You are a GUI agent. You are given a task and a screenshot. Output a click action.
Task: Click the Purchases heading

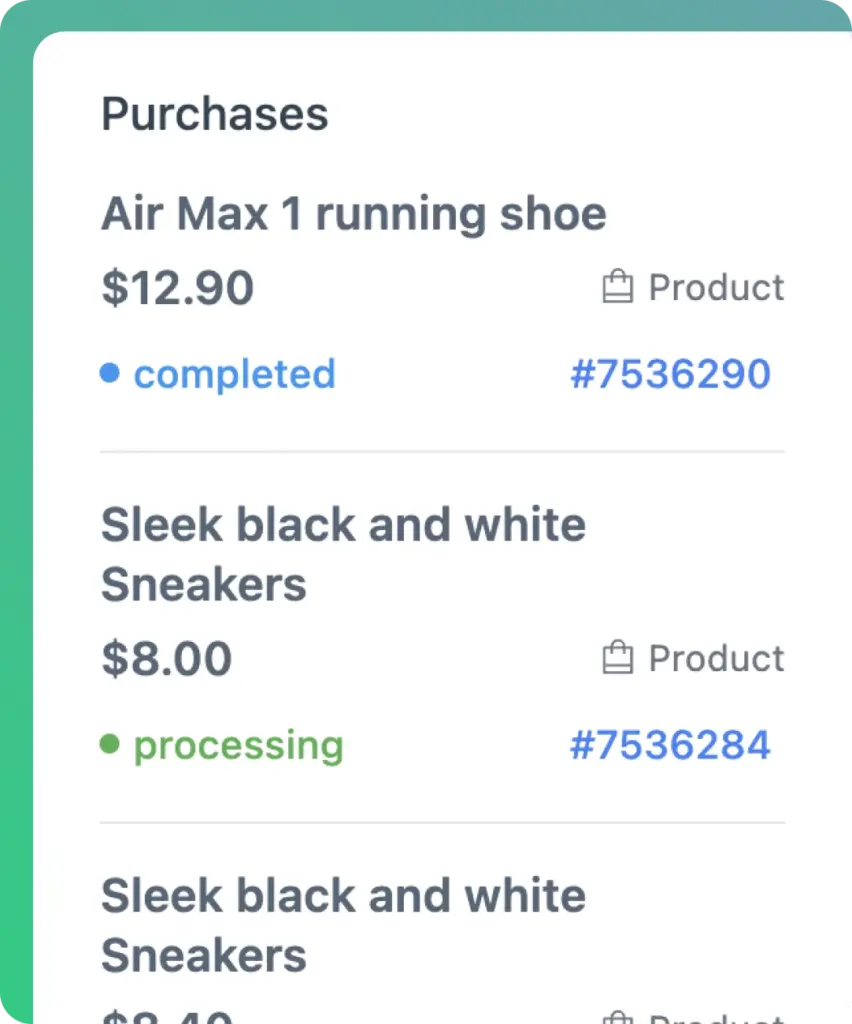click(214, 113)
